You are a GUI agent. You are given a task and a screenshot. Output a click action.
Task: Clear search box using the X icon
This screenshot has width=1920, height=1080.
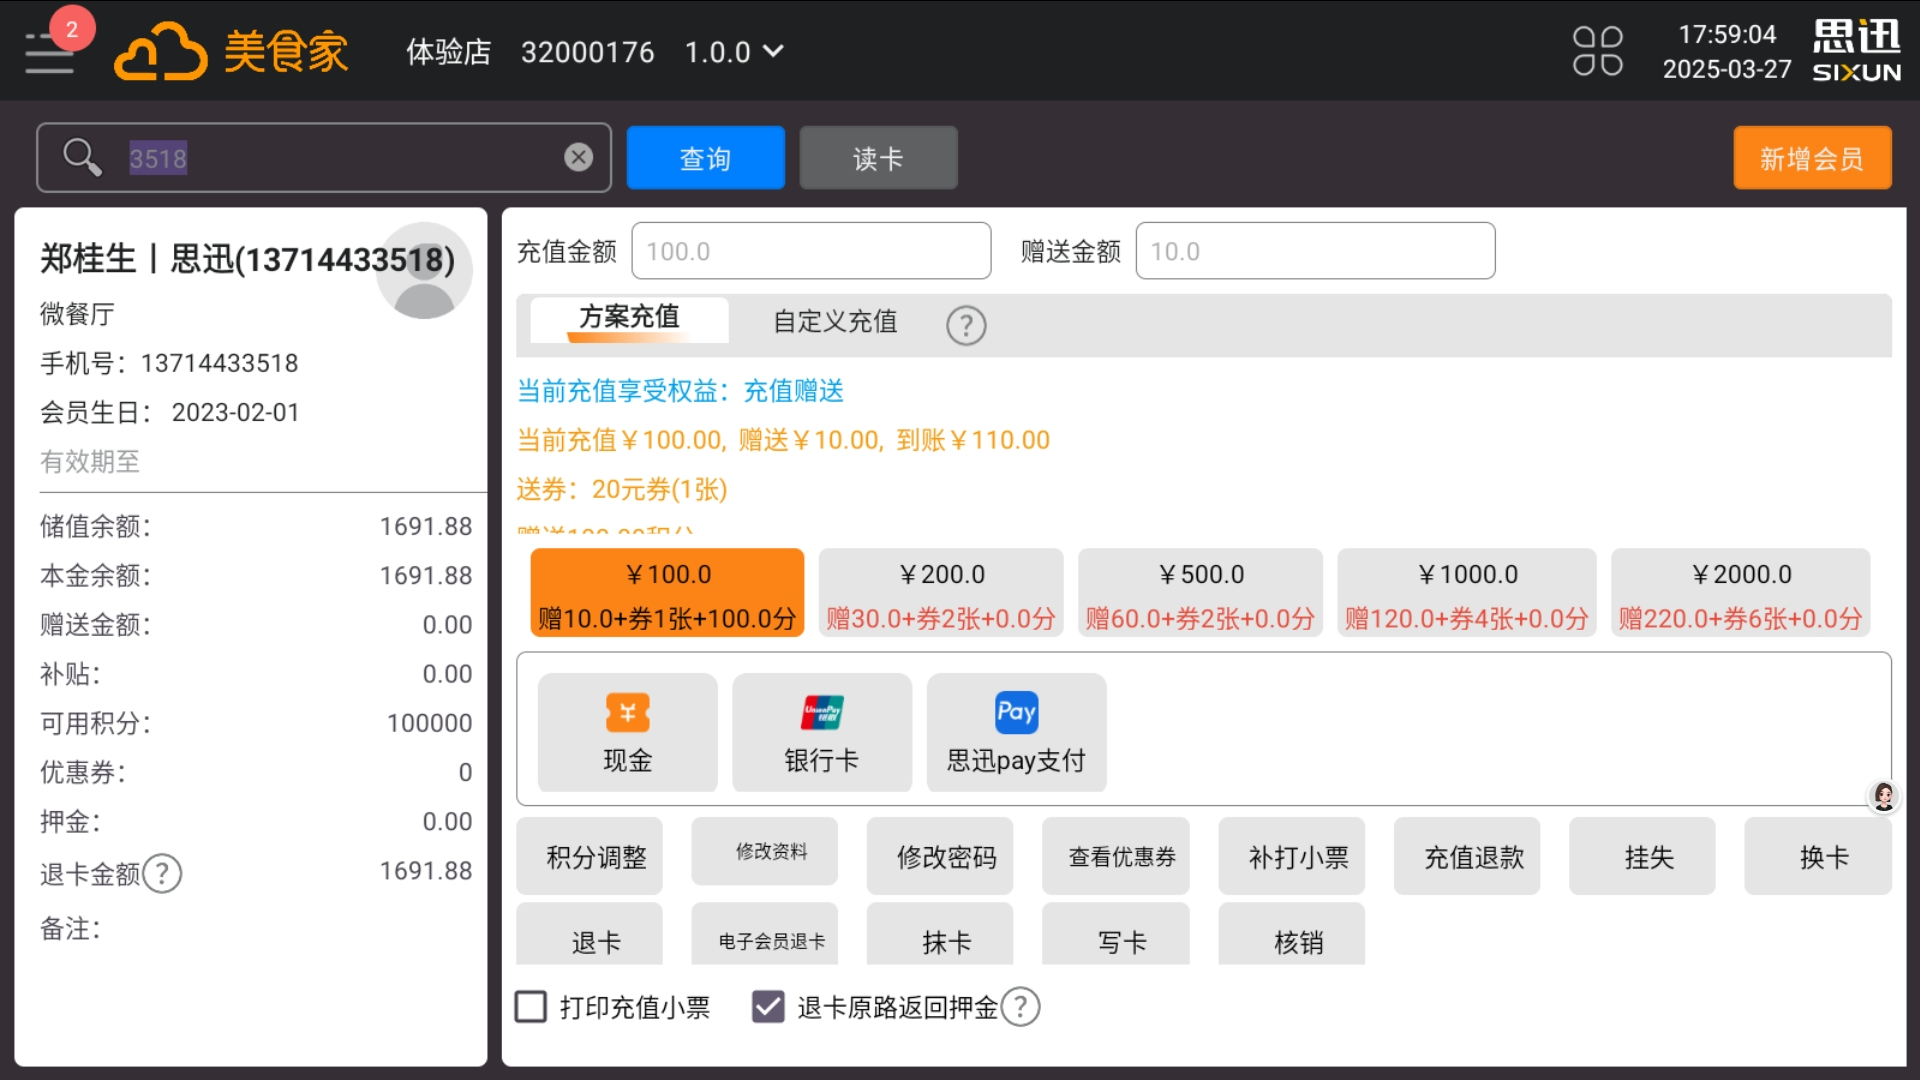click(x=577, y=157)
